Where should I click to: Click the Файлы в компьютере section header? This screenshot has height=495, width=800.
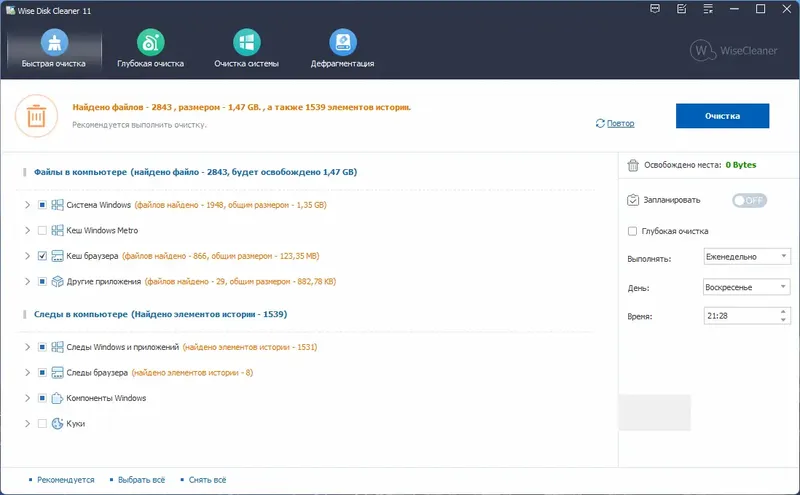click(195, 172)
